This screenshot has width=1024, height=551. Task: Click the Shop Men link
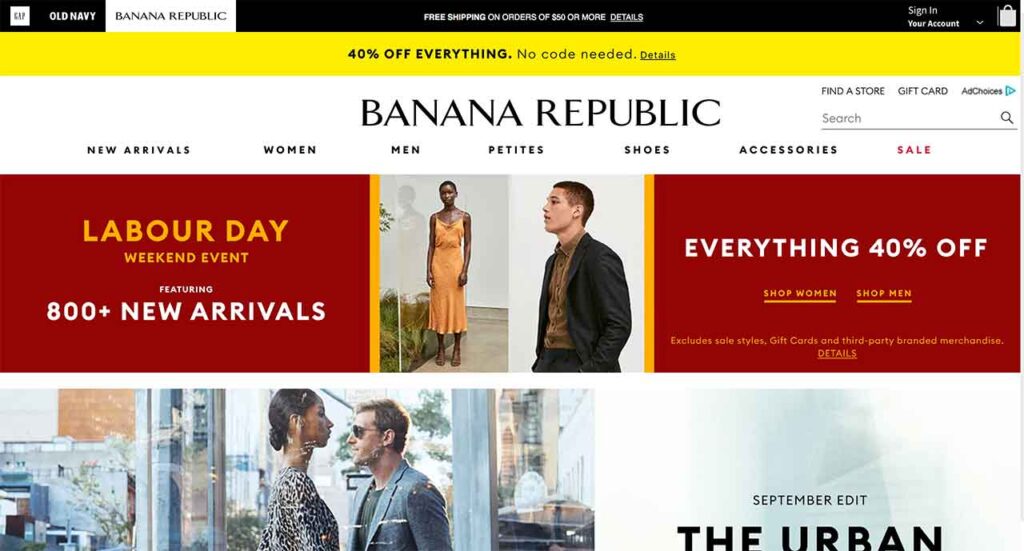[884, 294]
